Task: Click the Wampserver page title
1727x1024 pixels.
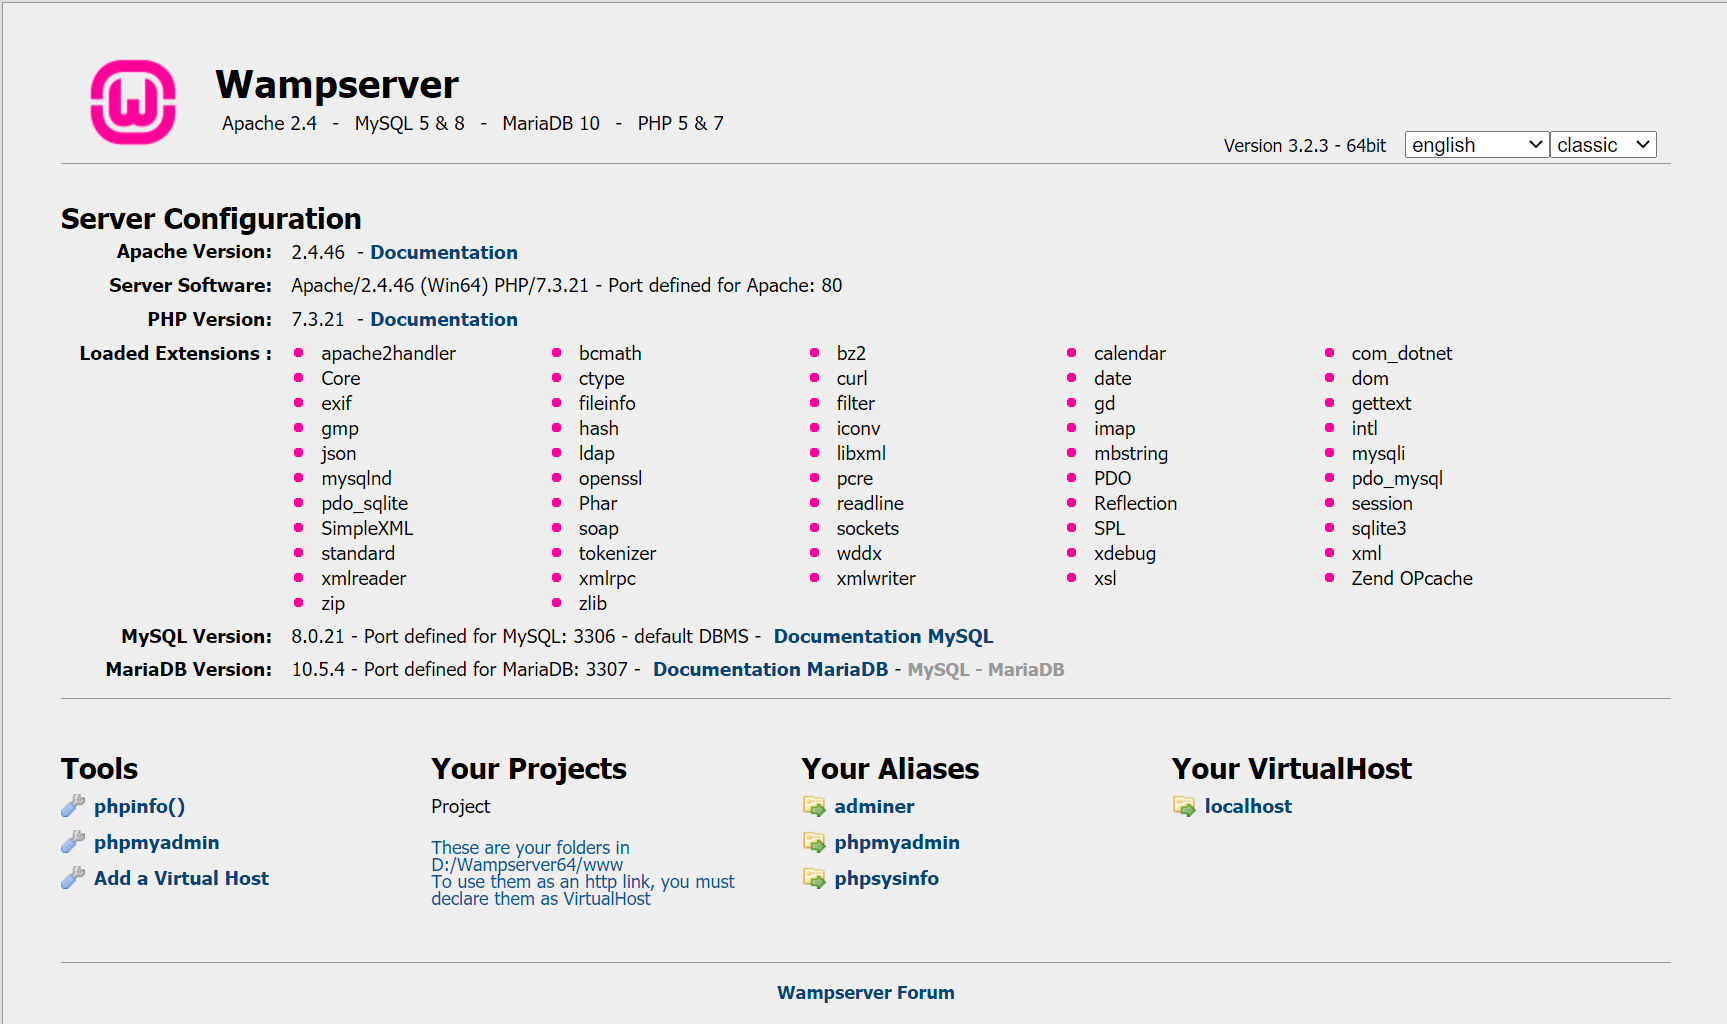Action: point(337,84)
